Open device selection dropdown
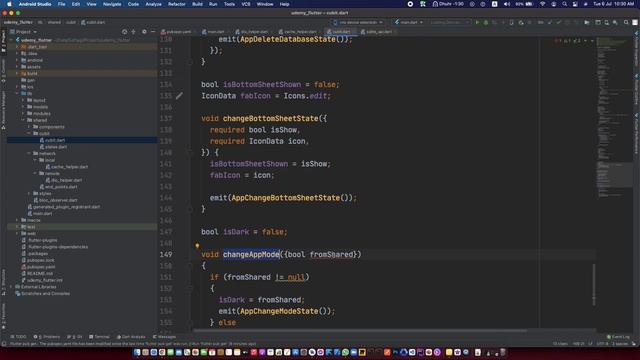 (358, 22)
